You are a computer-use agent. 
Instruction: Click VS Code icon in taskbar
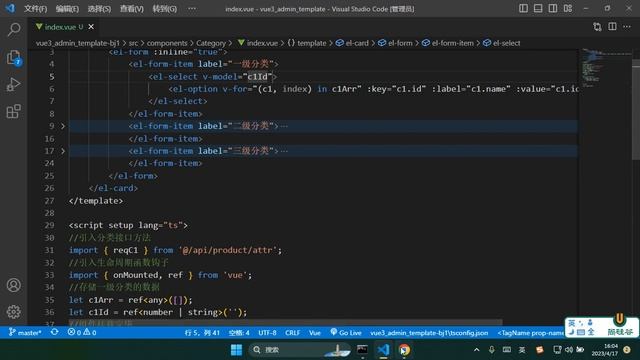coord(383,350)
